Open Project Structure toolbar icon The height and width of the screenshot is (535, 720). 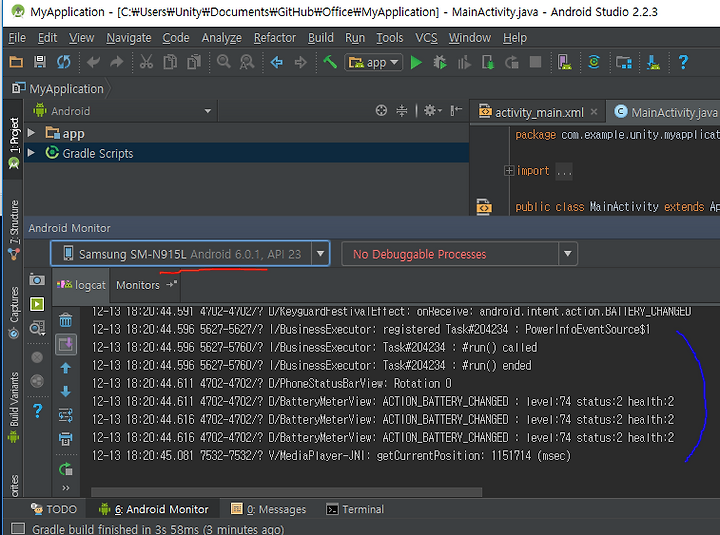[x=624, y=62]
